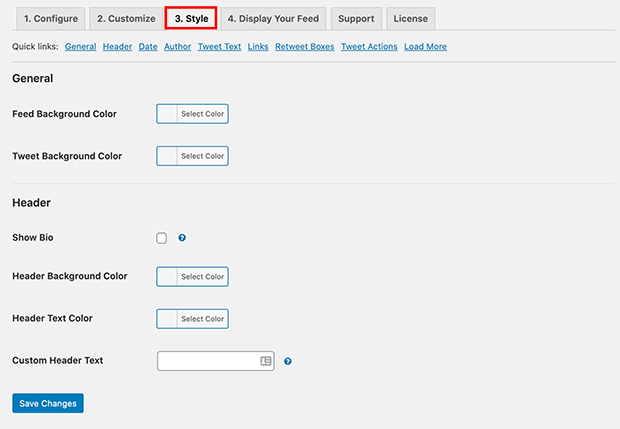620x429 pixels.
Task: Open Feed Background Color picker
Action: click(193, 114)
